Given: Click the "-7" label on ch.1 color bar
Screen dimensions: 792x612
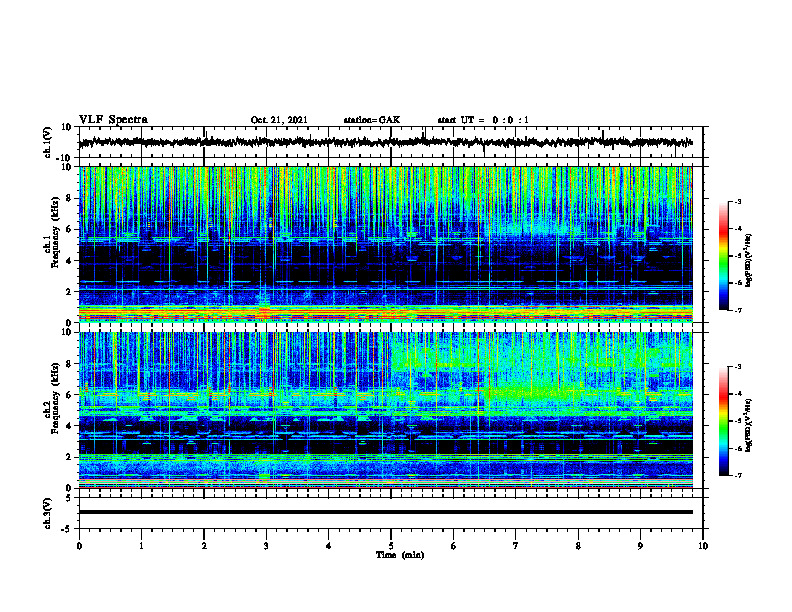Looking at the screenshot, I should 738,310.
